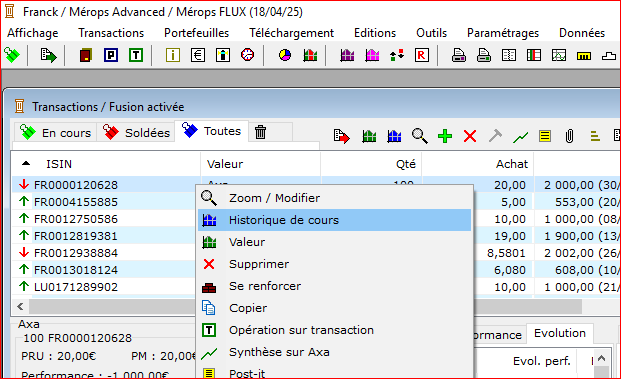Open the Affichage menu

pyautogui.click(x=33, y=33)
